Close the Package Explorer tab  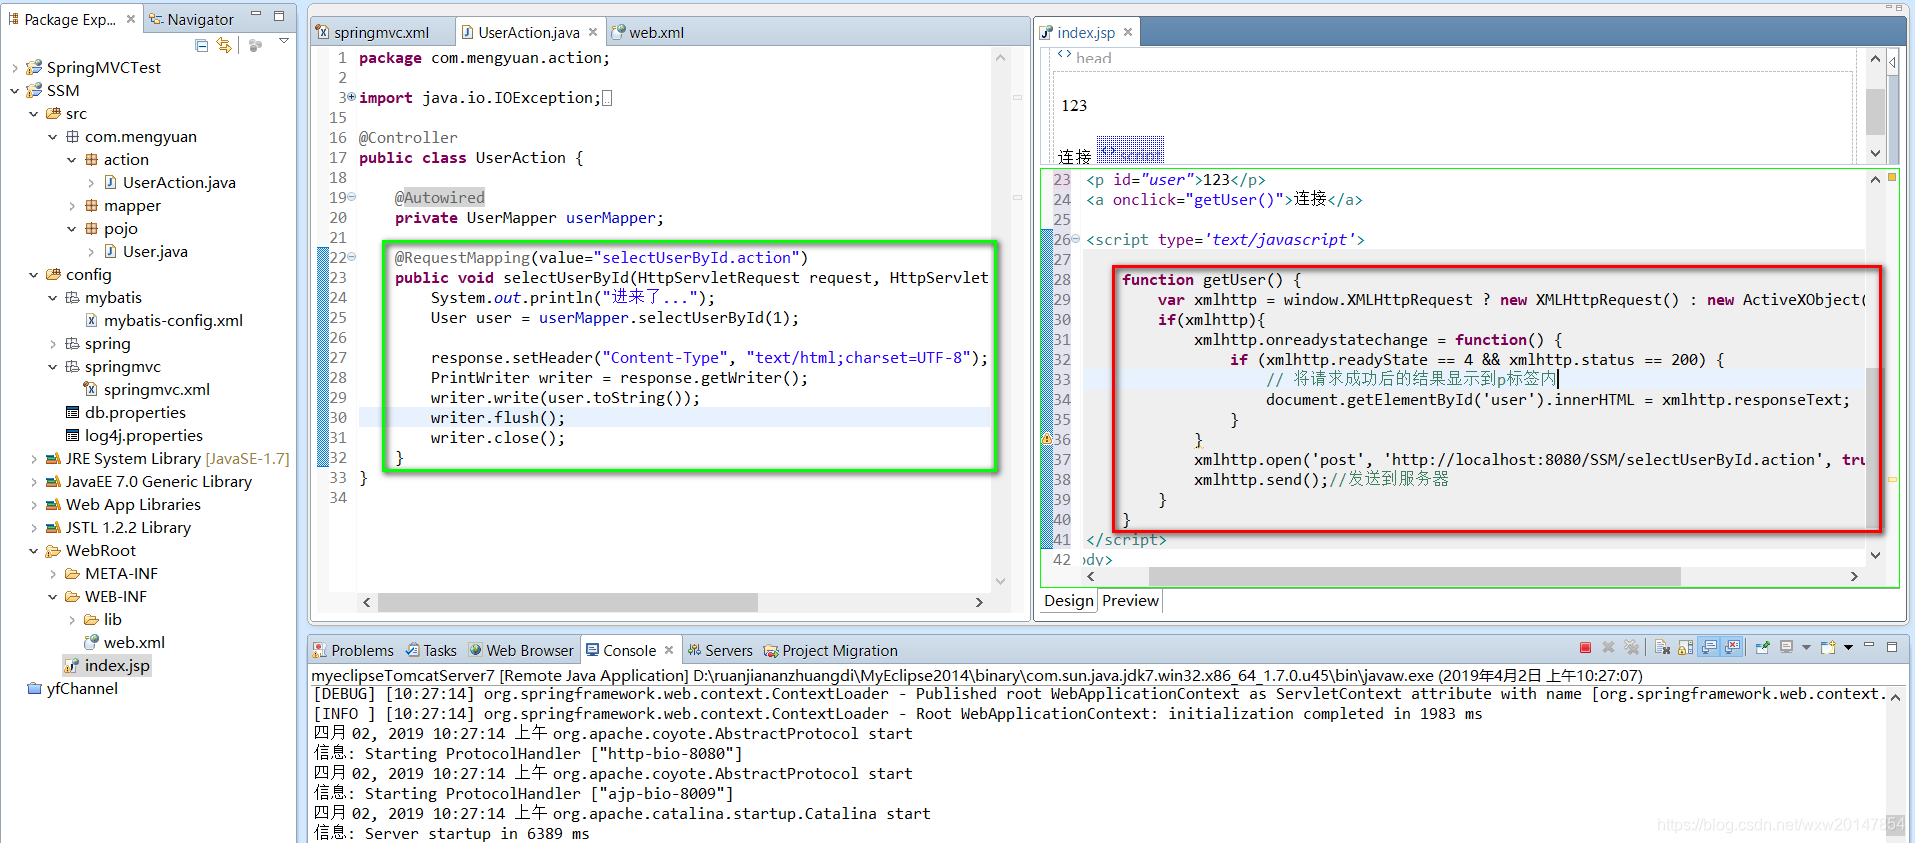coord(130,19)
